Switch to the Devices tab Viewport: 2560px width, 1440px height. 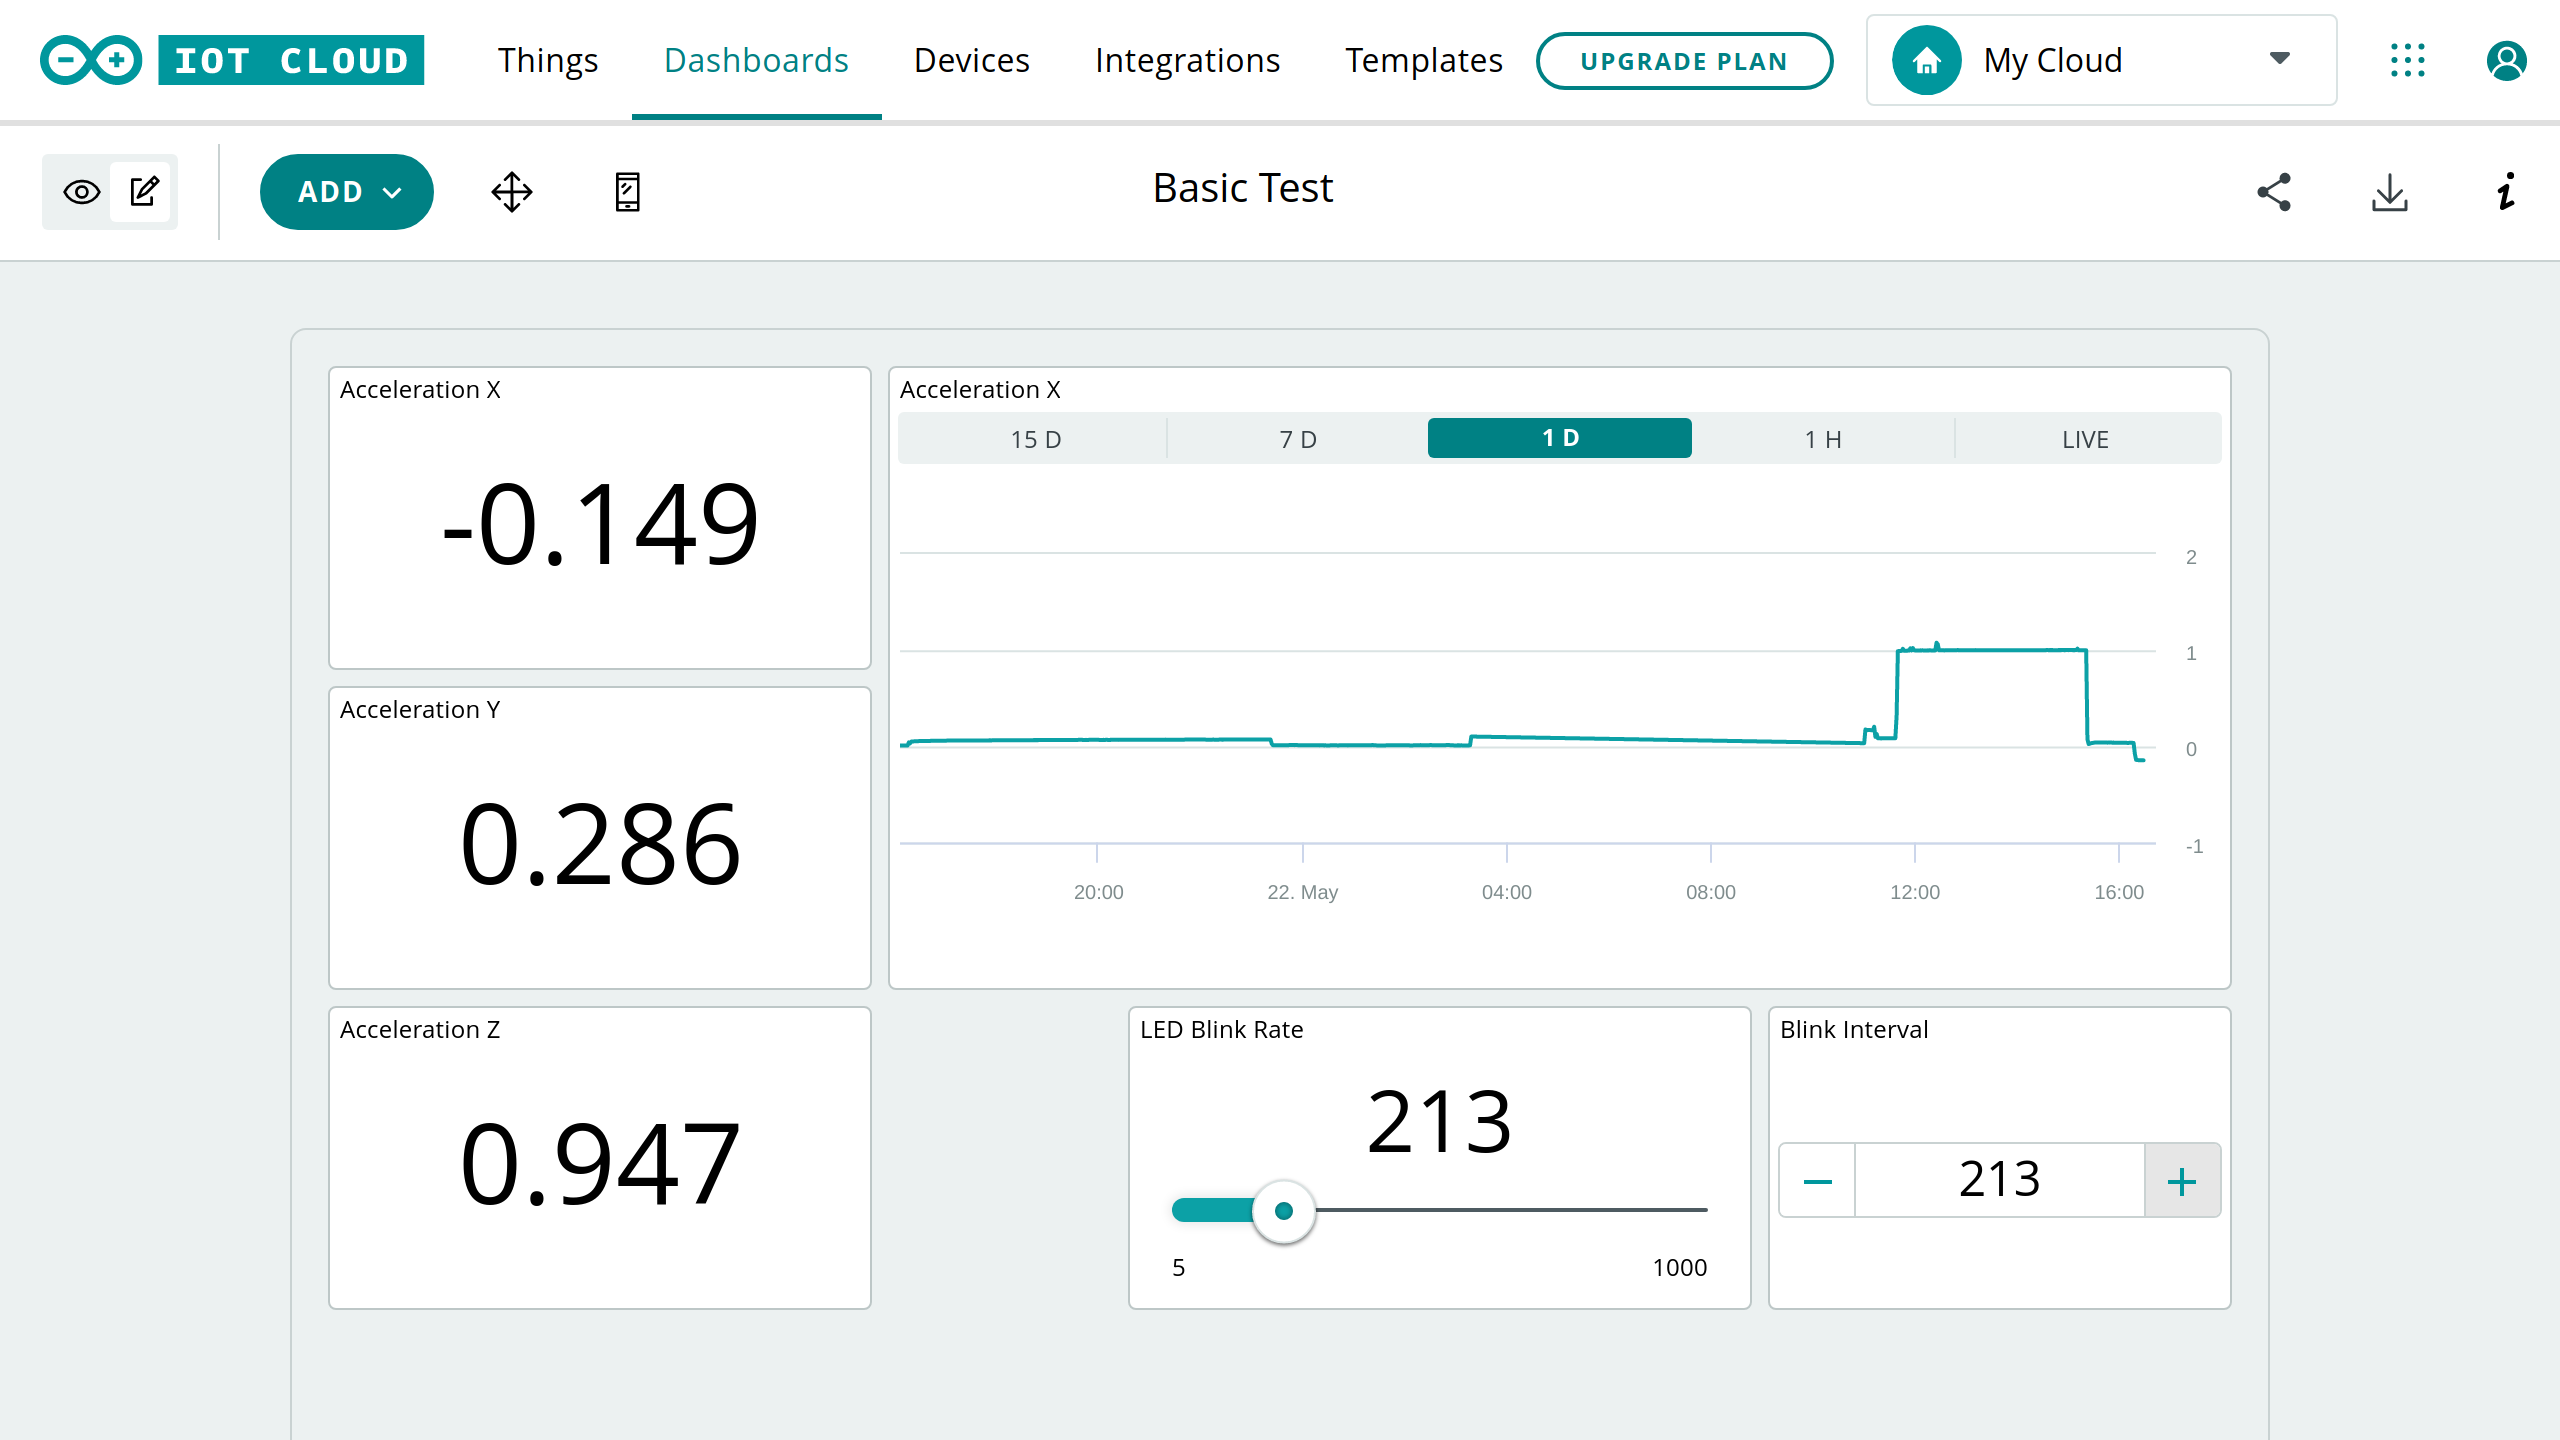point(971,60)
